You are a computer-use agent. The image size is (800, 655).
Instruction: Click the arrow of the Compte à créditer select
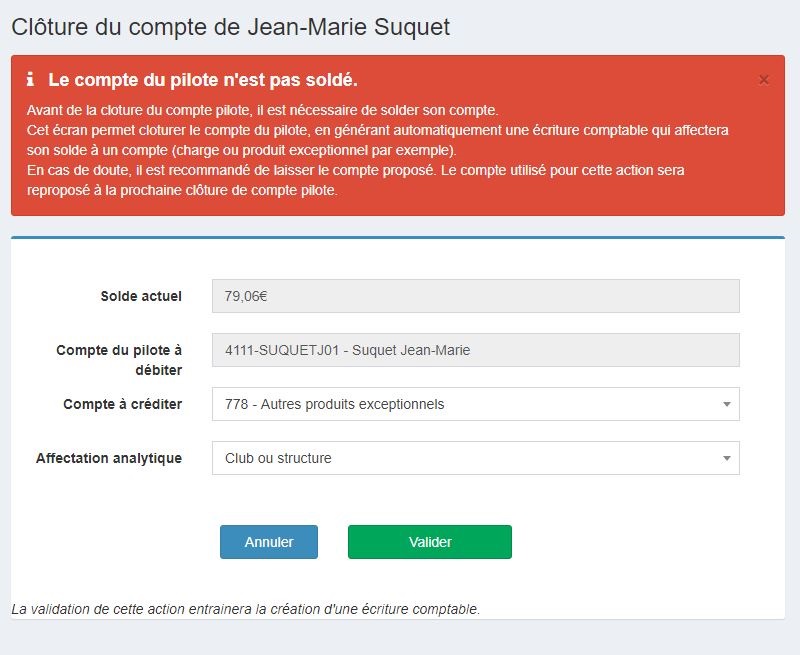click(727, 405)
